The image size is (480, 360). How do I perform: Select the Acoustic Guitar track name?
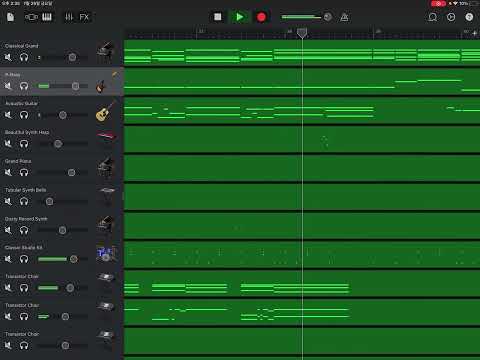point(21,103)
